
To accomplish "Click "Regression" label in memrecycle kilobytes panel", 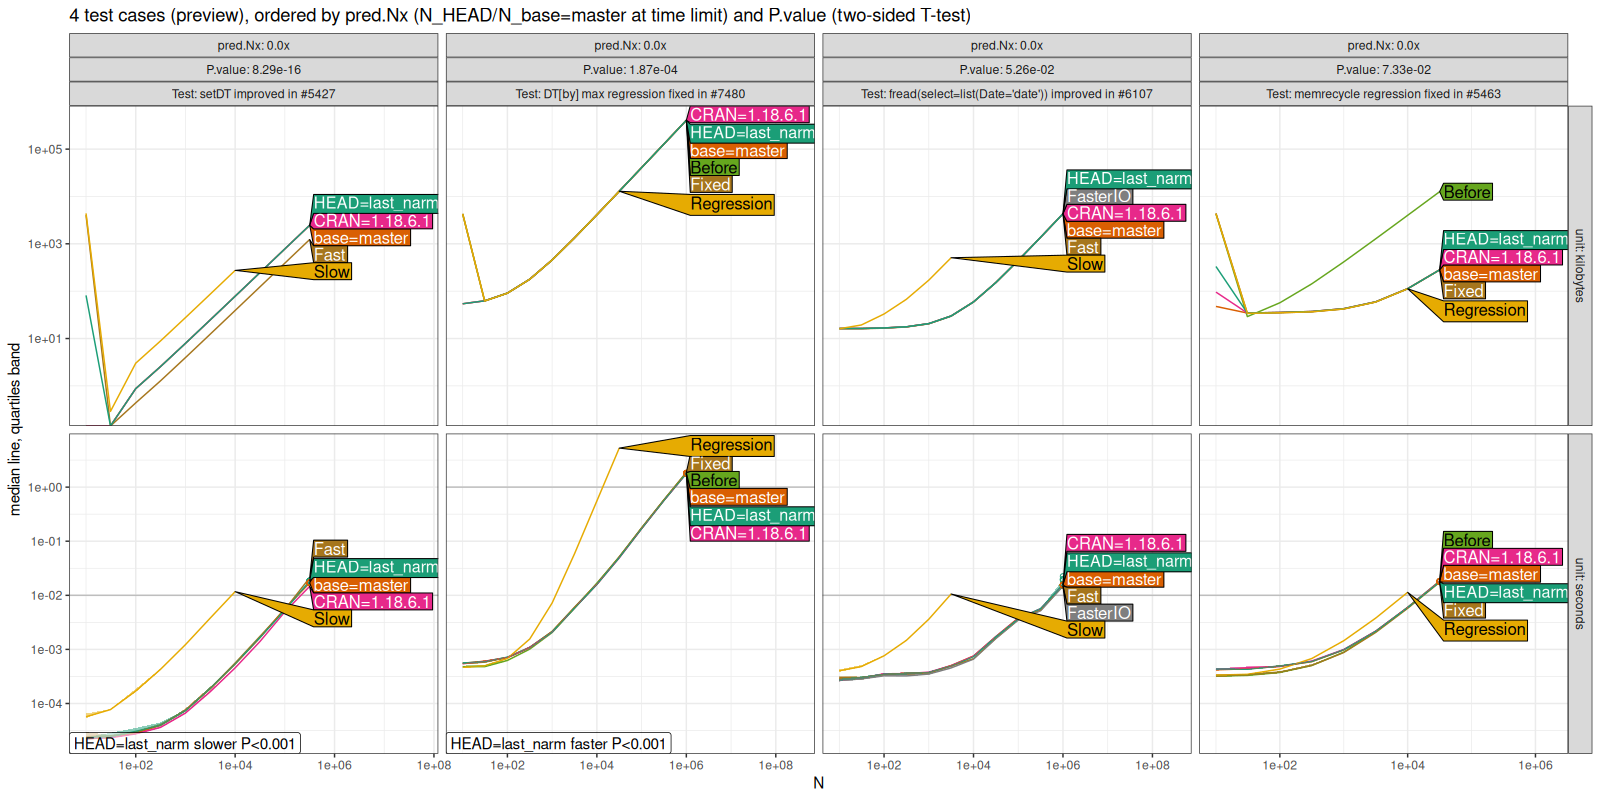I will click(x=1485, y=311).
